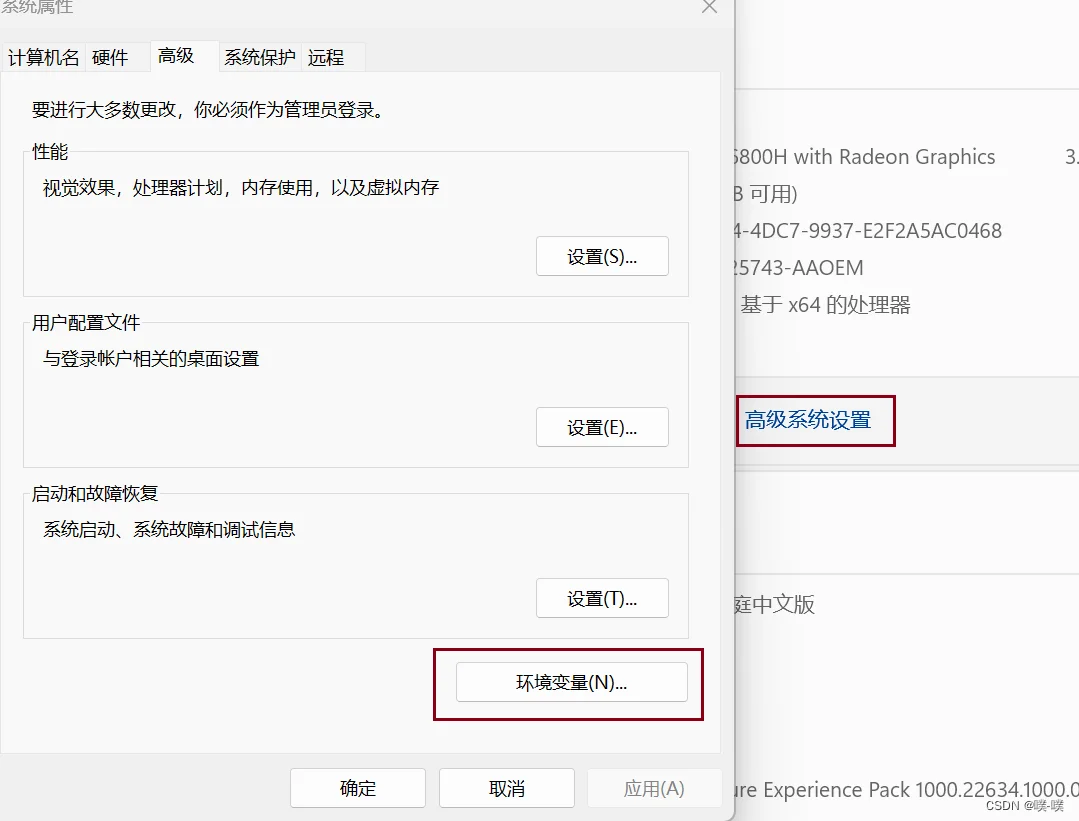The image size is (1079, 821).
Task: Open user profile settings via 设置(E) button
Action: coord(602,427)
